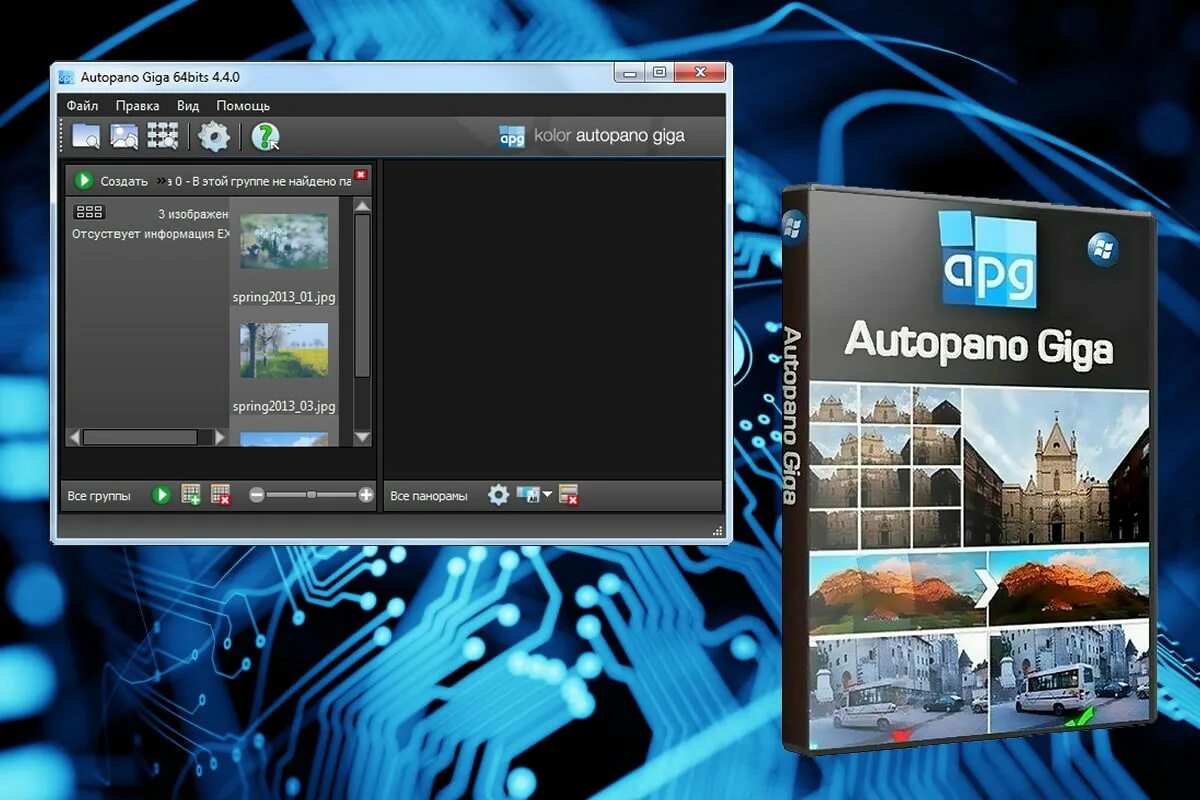The image size is (1200, 800).
Task: Click green play icon beside Создать
Action: pos(84,181)
